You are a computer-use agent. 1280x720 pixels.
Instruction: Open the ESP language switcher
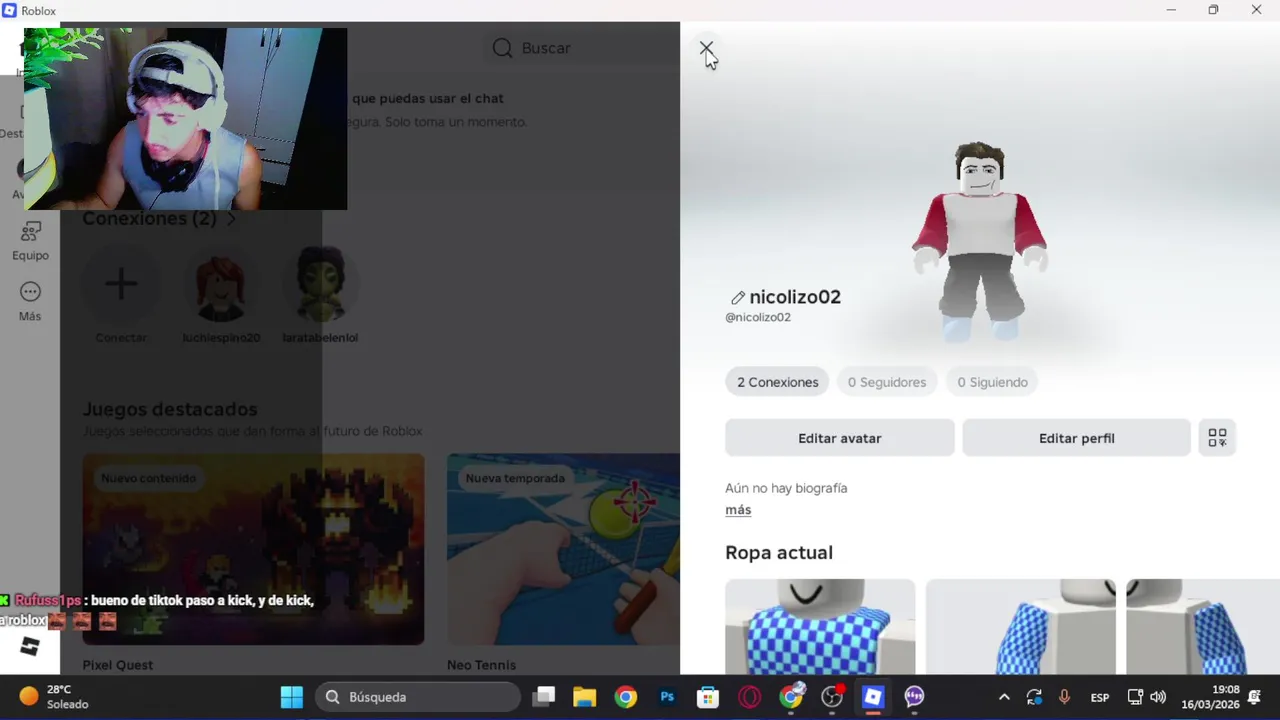click(1099, 697)
